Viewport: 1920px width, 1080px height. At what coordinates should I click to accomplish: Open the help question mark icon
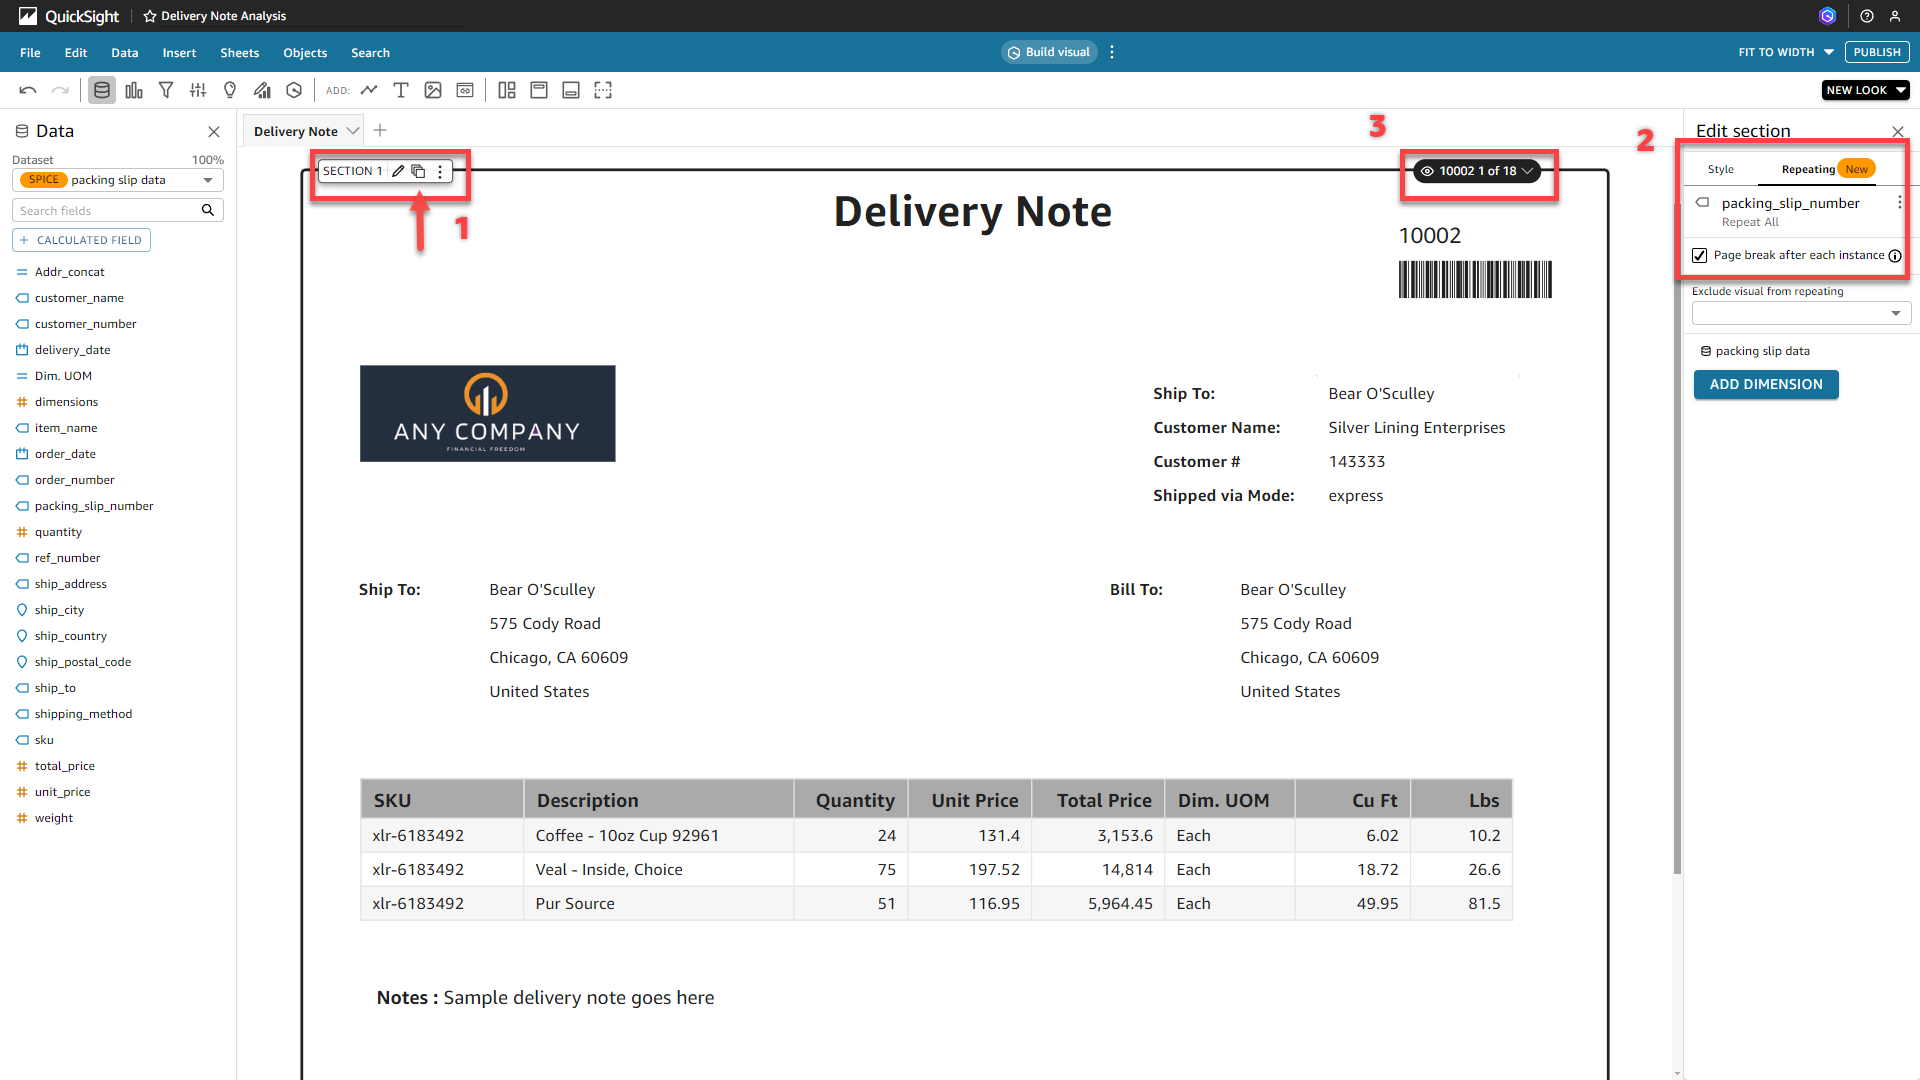[1866, 16]
